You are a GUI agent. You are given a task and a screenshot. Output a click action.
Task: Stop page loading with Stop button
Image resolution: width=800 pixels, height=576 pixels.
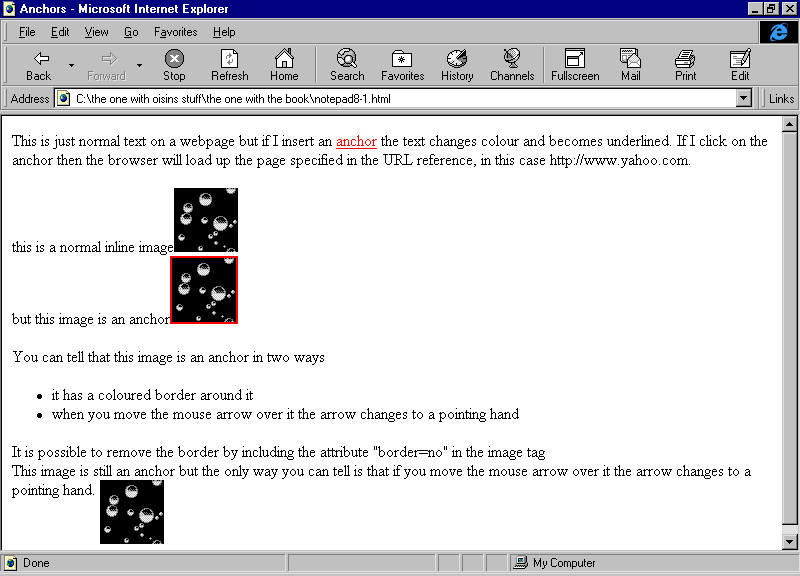pos(174,65)
